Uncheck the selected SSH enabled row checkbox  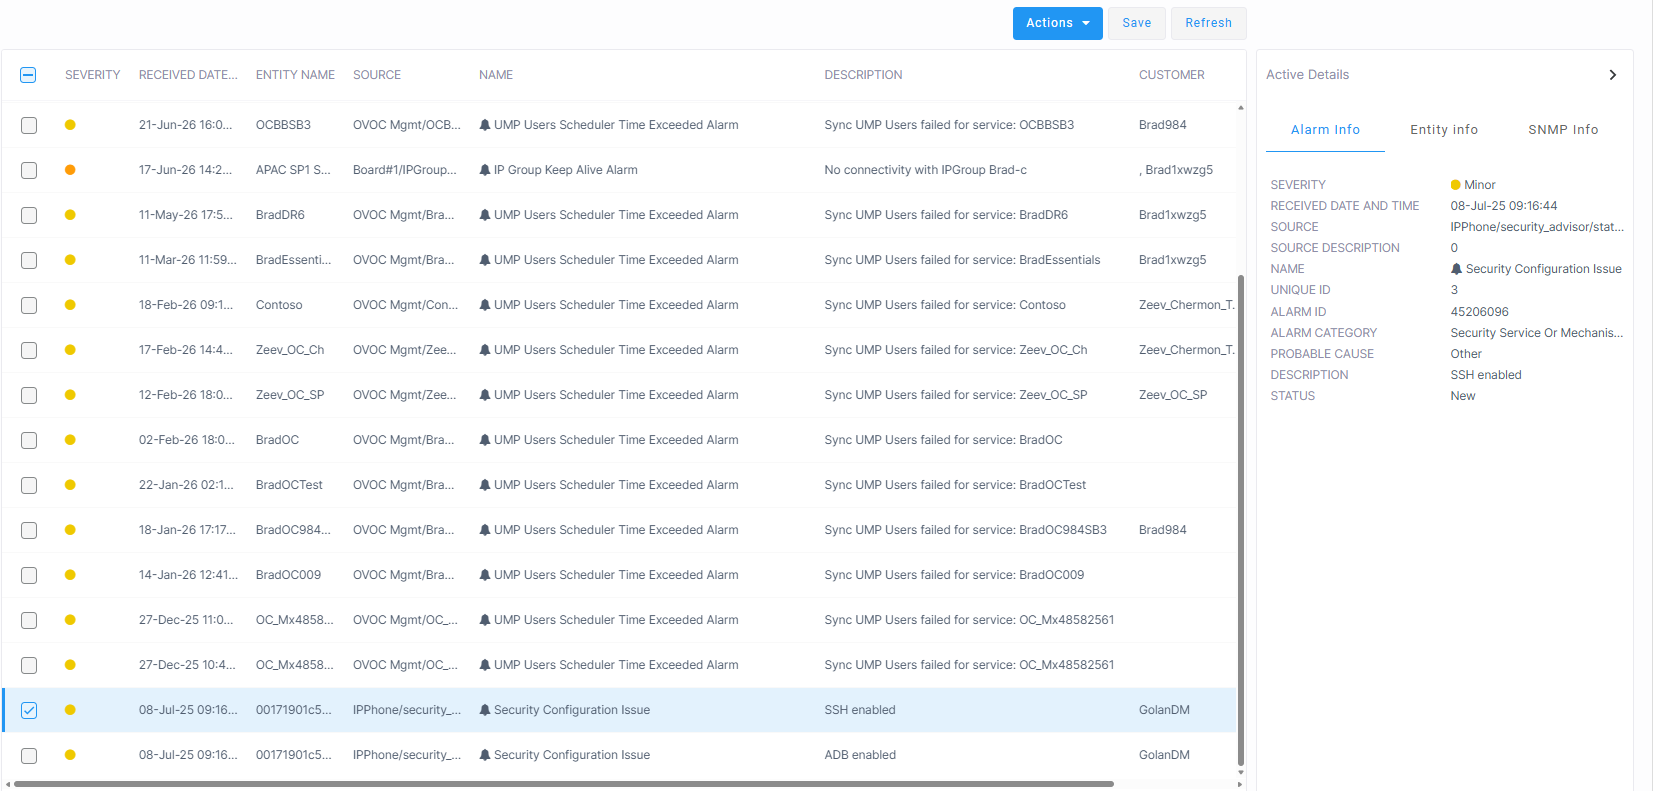[x=29, y=710]
